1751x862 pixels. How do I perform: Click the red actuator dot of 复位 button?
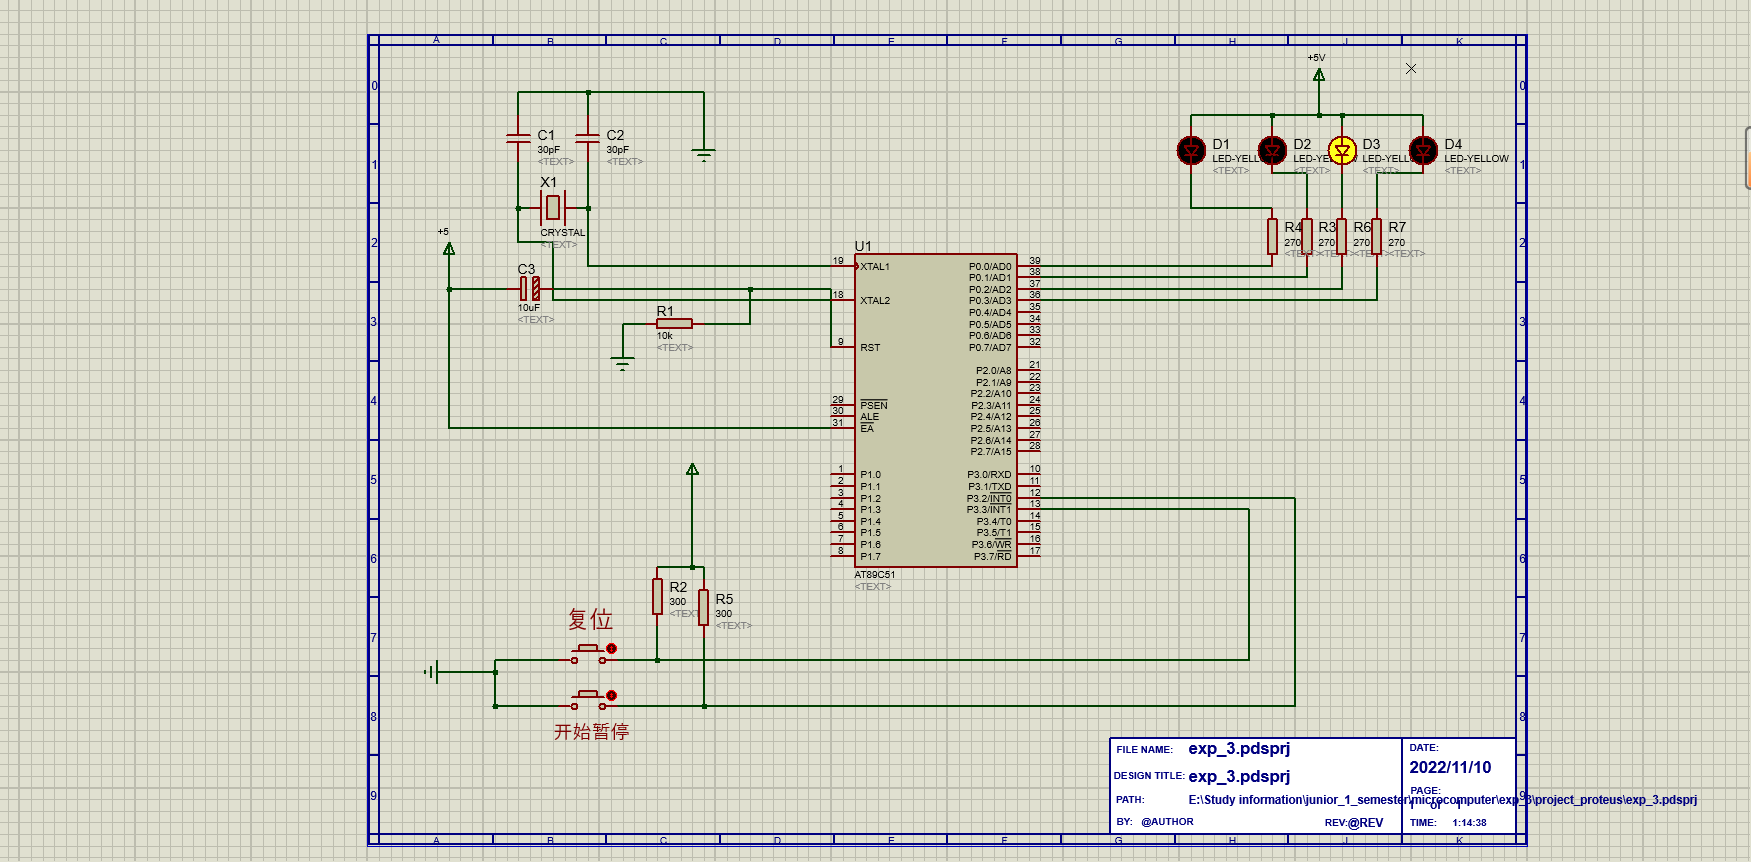click(x=612, y=649)
